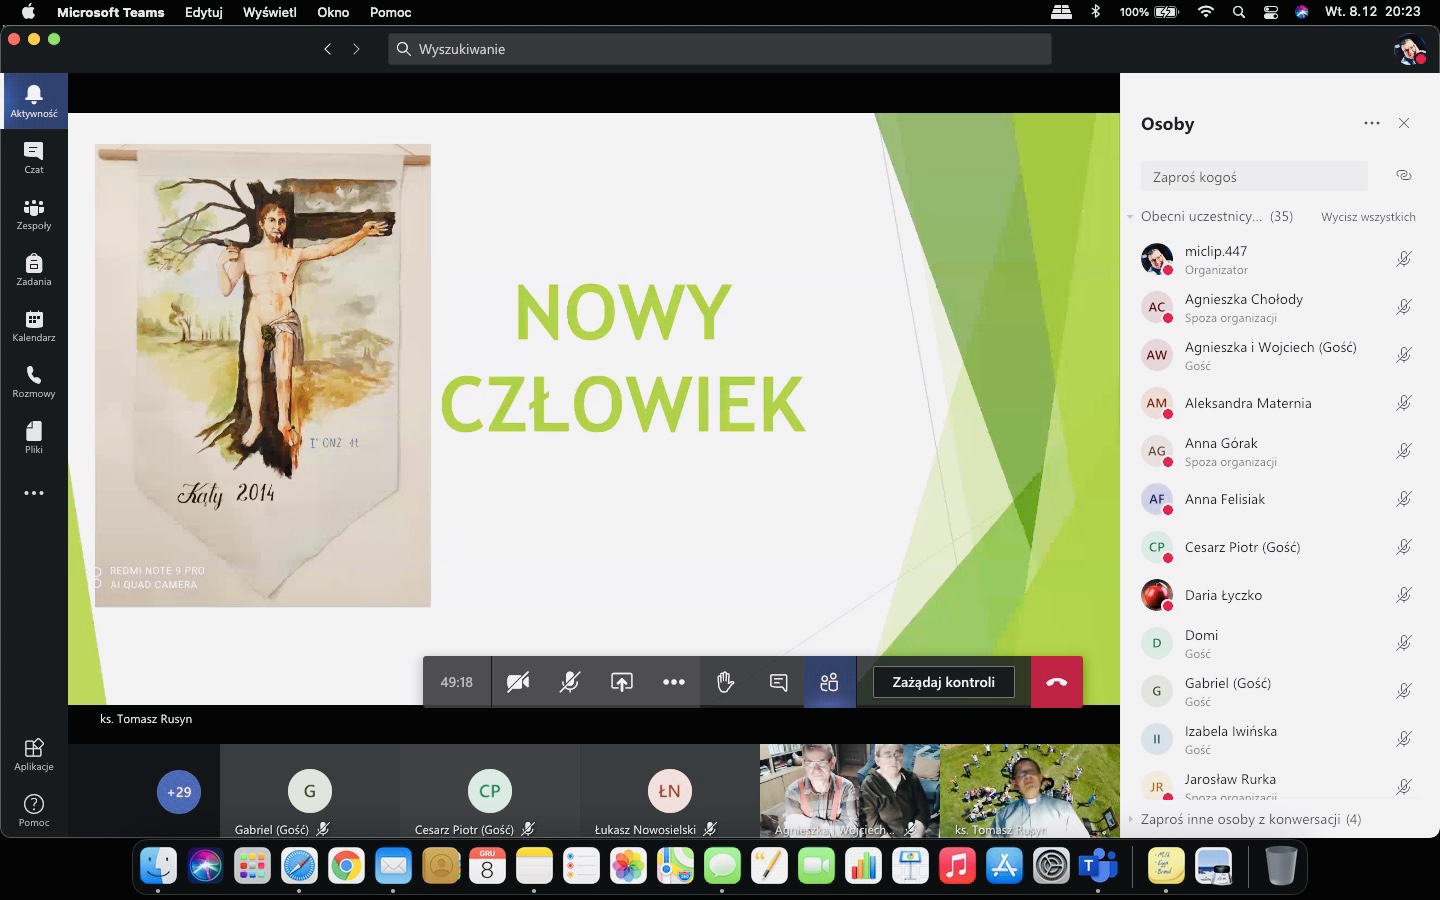Open System Preferences from the Dock
Screen dimensions: 1440x900
click(1051, 866)
